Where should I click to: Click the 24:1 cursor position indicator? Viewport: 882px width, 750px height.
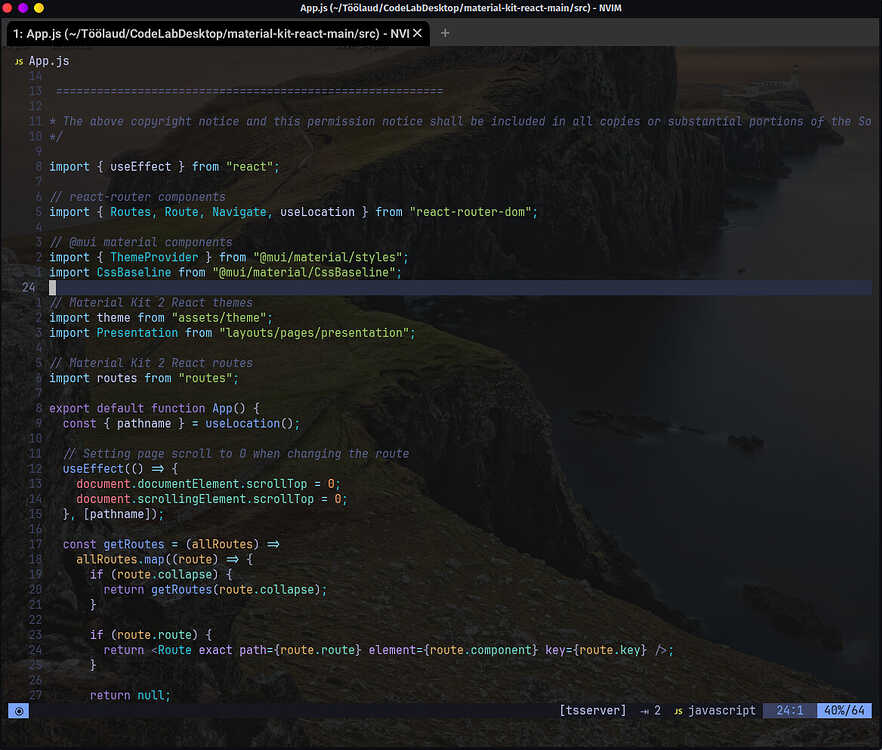pos(789,710)
